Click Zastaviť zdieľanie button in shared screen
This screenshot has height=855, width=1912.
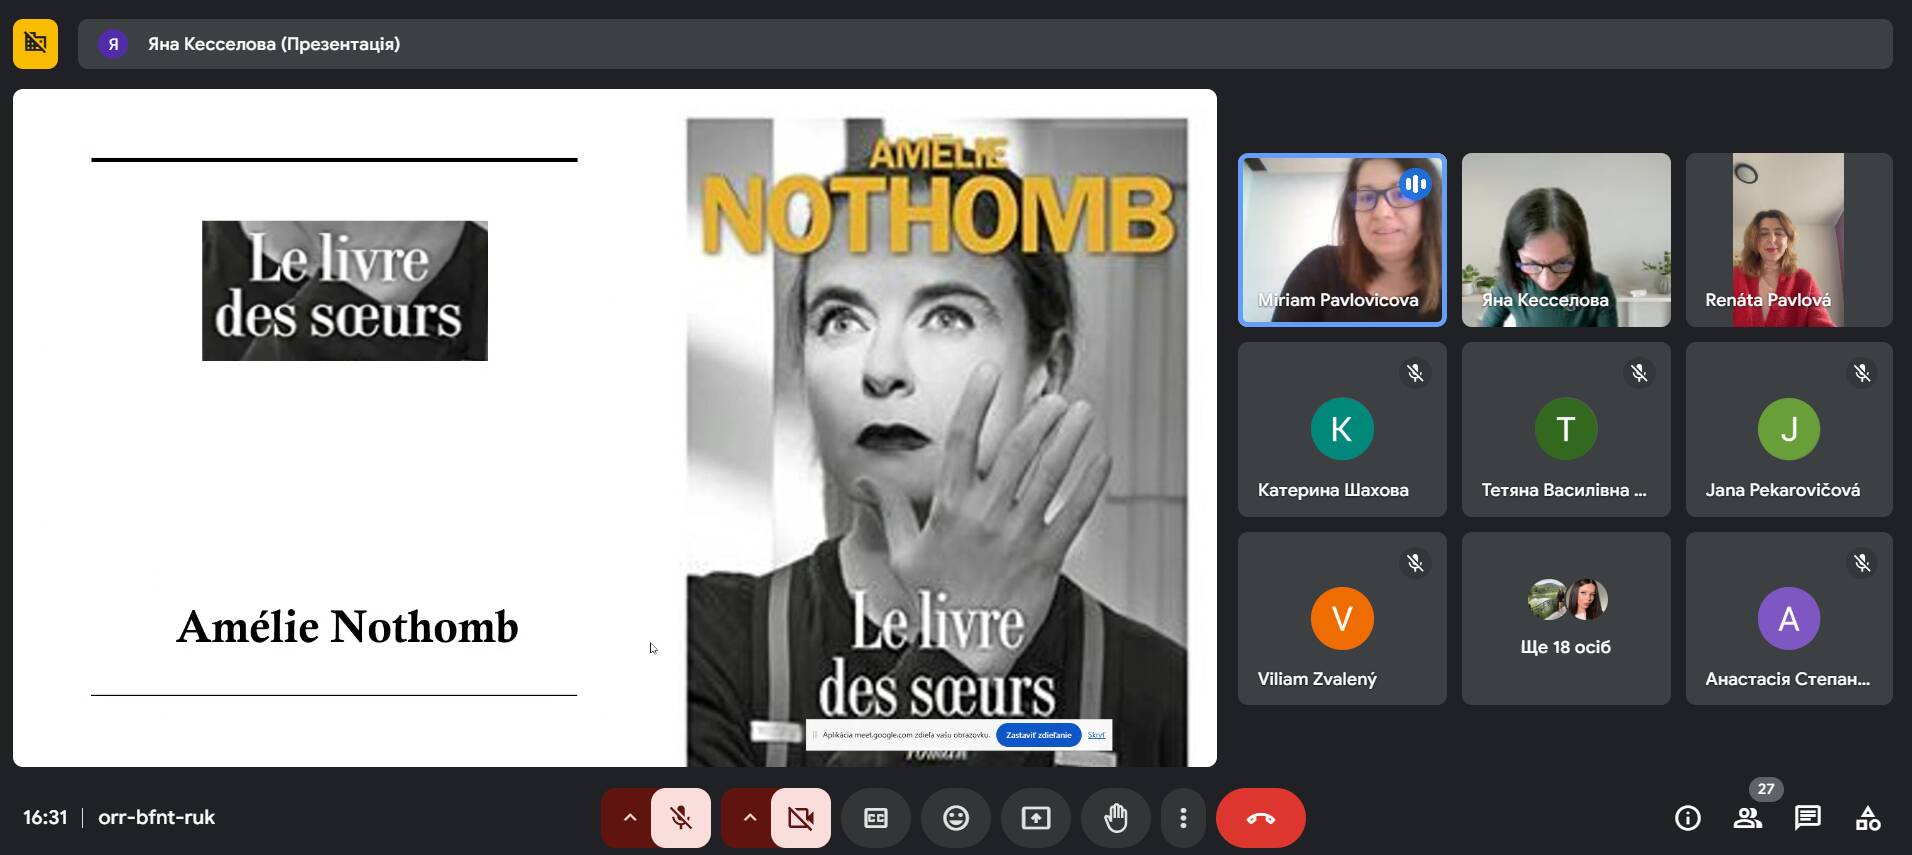coord(1038,735)
